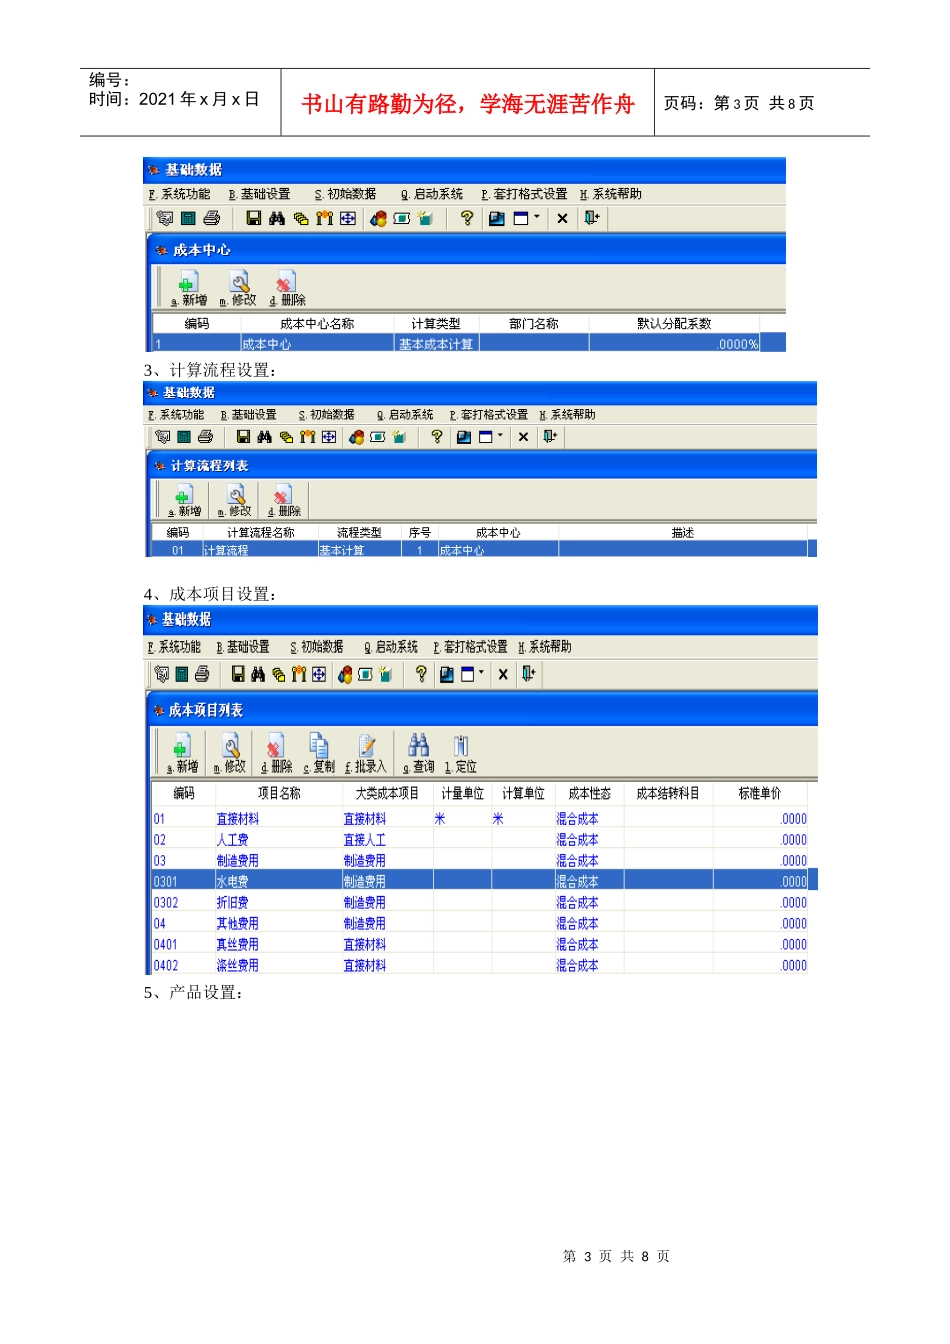Click the small binoculars toolbar icon above 成本项目列表

[x=258, y=675]
